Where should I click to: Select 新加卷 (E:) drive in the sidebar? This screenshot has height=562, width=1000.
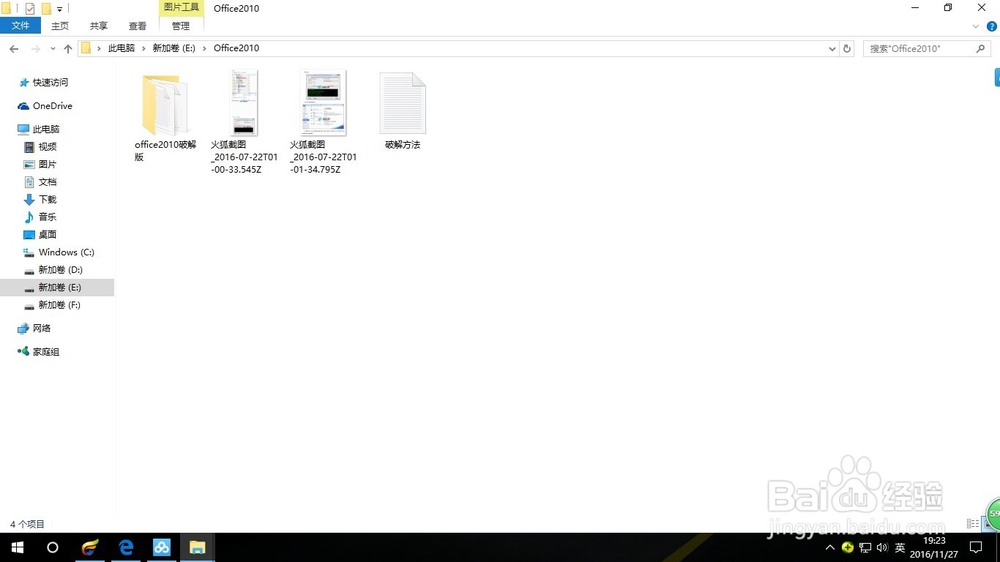pyautogui.click(x=57, y=288)
